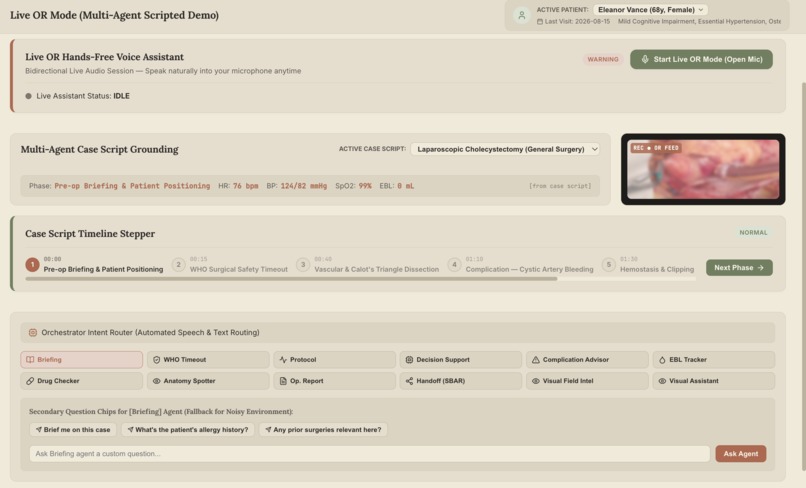The width and height of the screenshot is (806, 488).
Task: Click the Orchestrator Intent Router chip icon
Action: (33, 333)
